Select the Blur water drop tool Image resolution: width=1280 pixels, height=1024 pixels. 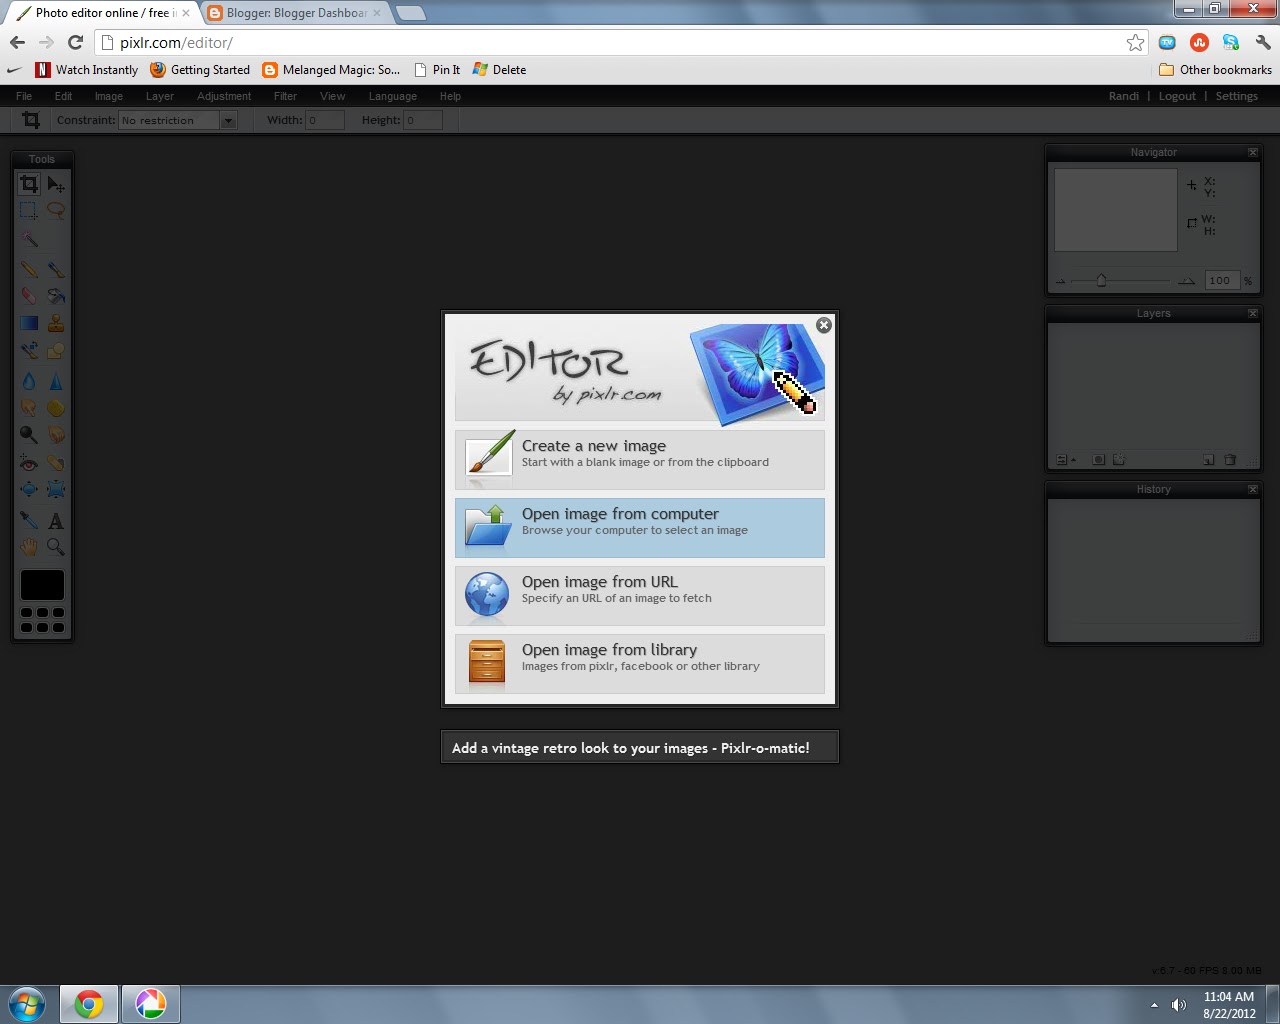(x=29, y=381)
